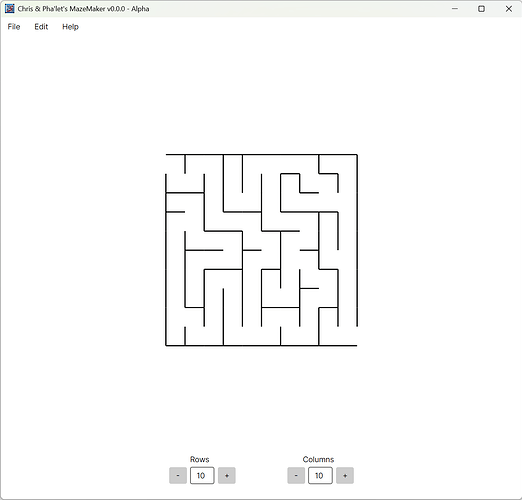
Task: Increase the Columns count with plus button
Action: [345, 475]
